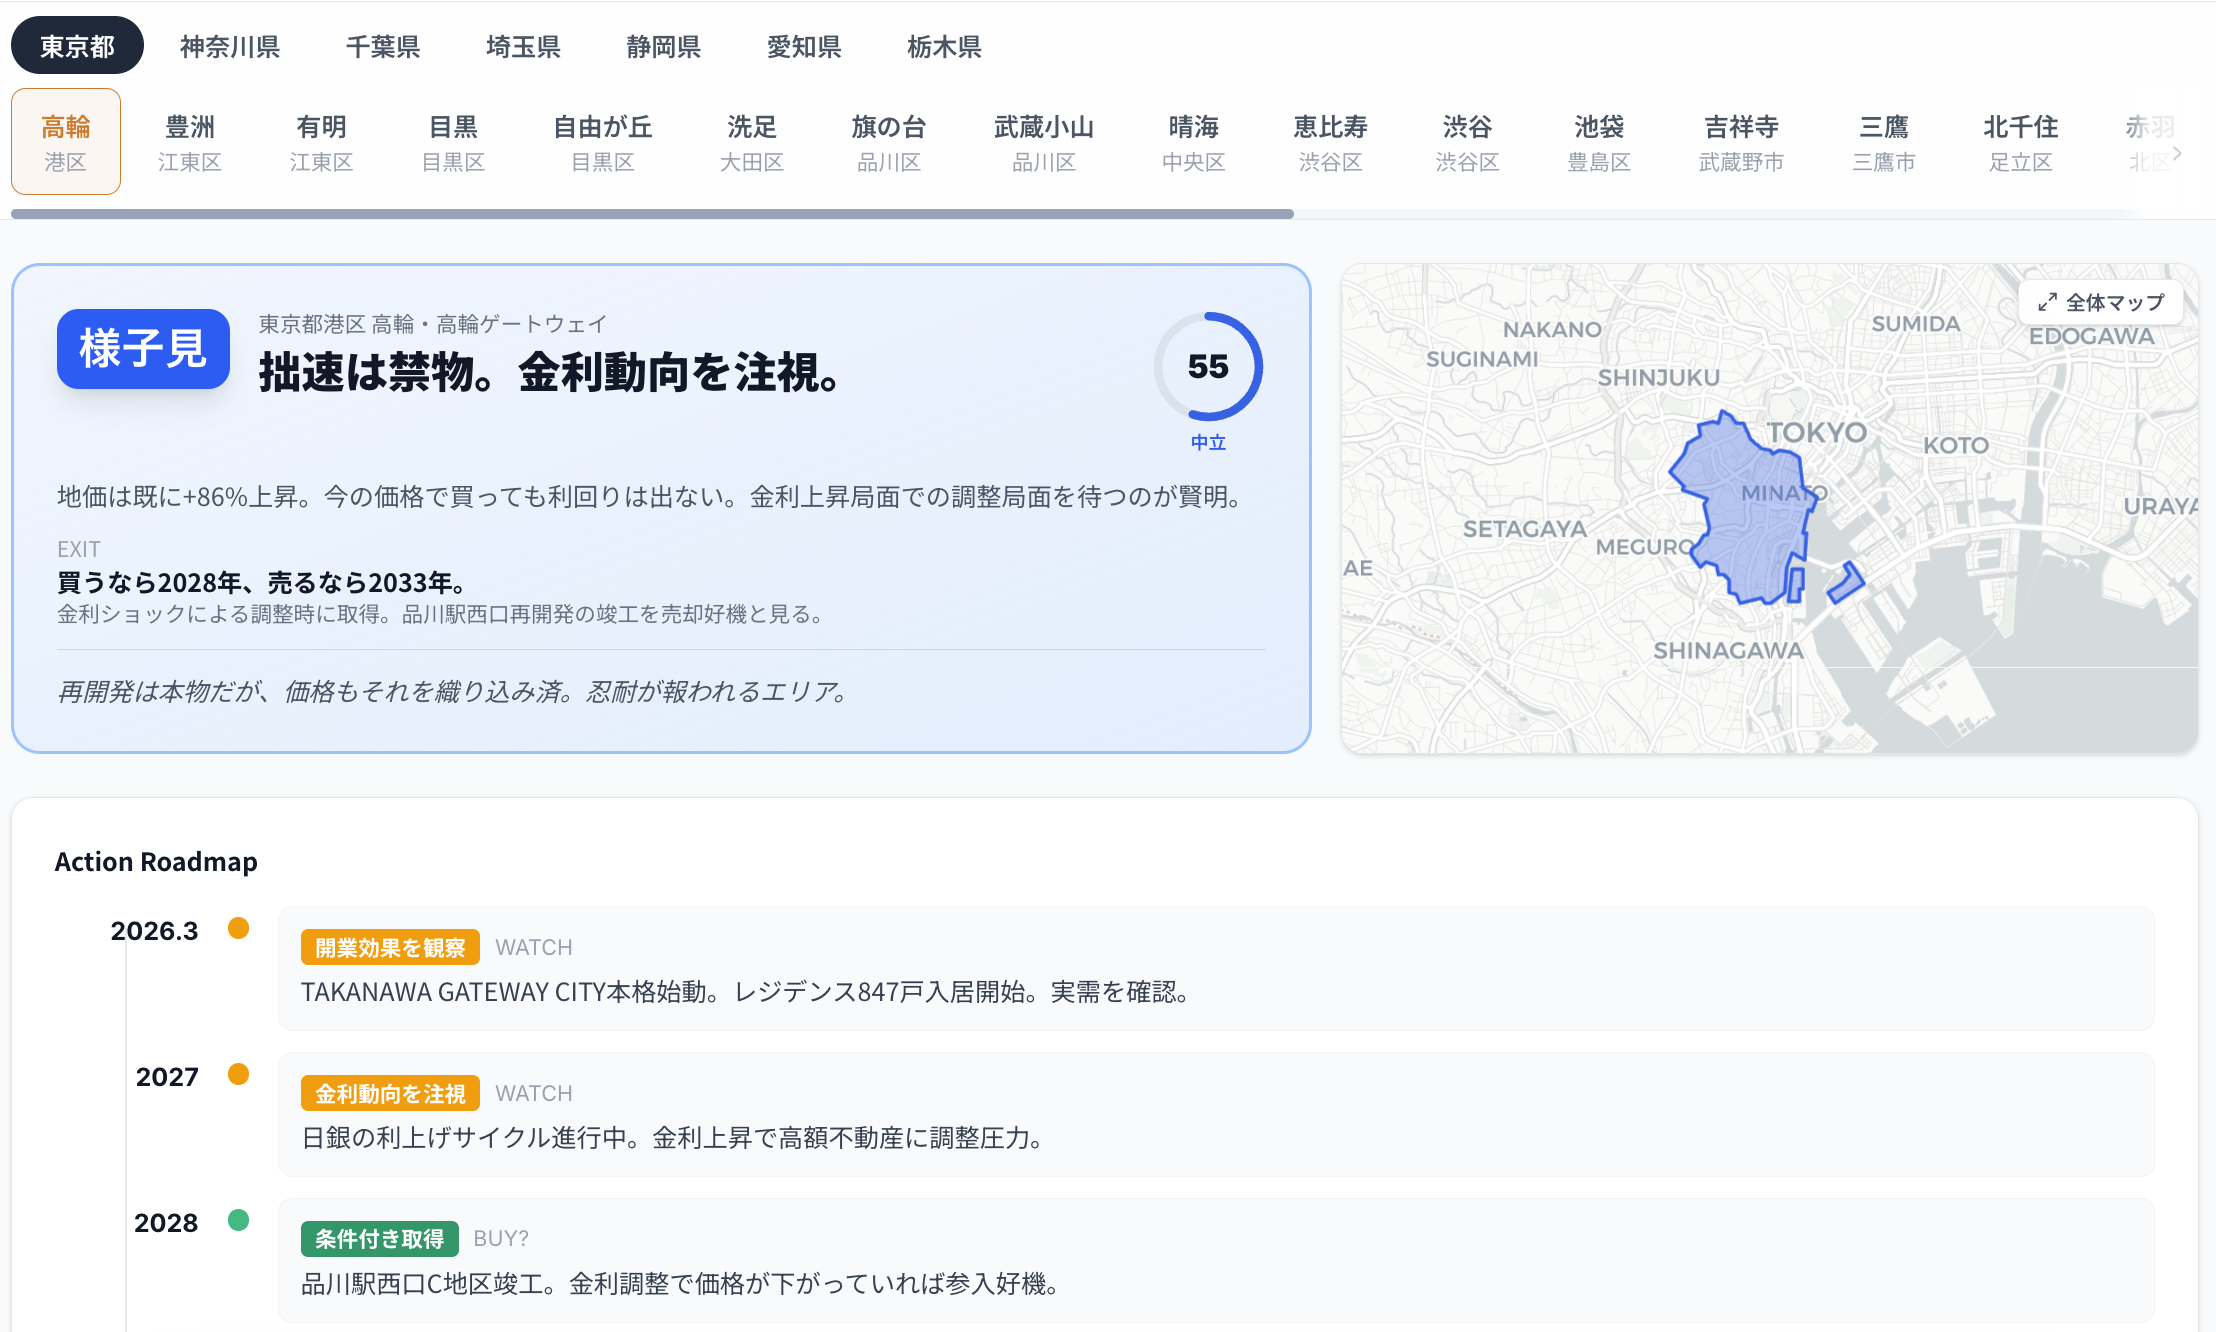Click the 2028 year label
Viewport: 2216px width, 1332px height.
pyautogui.click(x=166, y=1223)
